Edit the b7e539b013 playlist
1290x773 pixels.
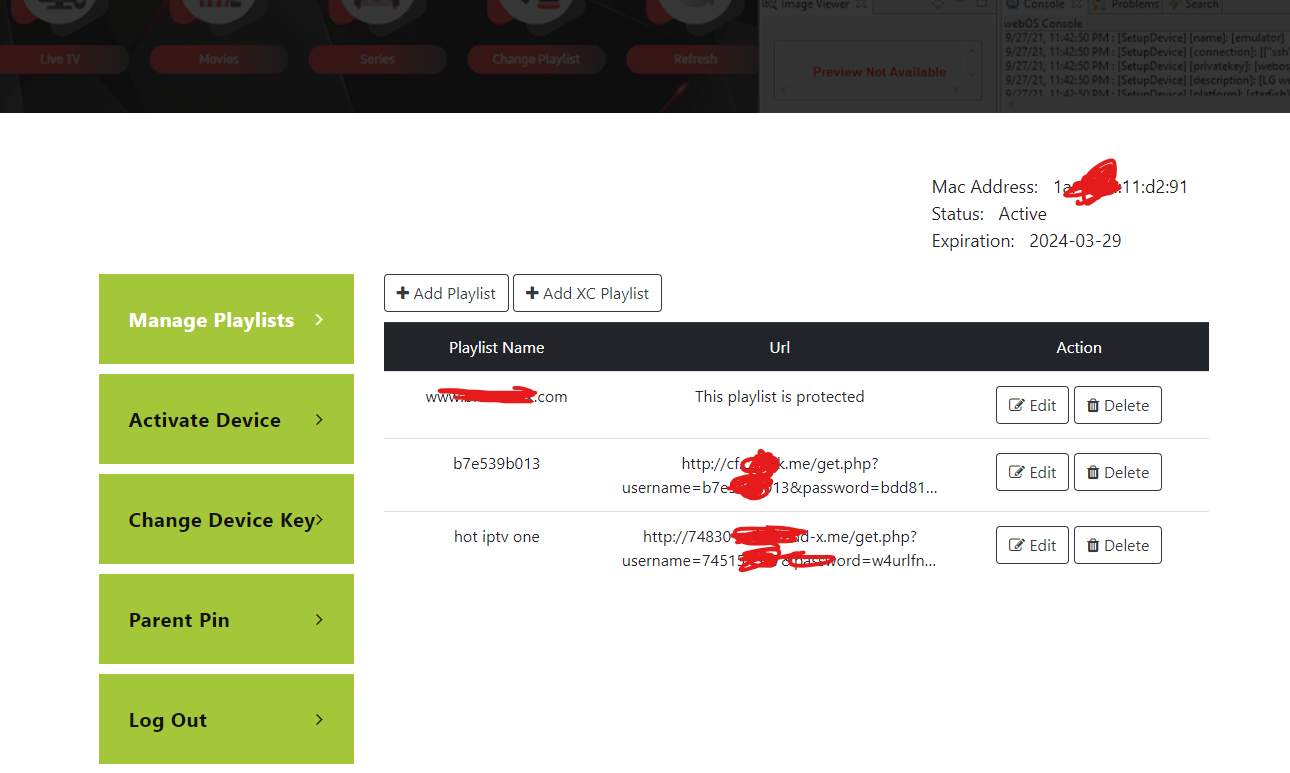coord(1032,472)
